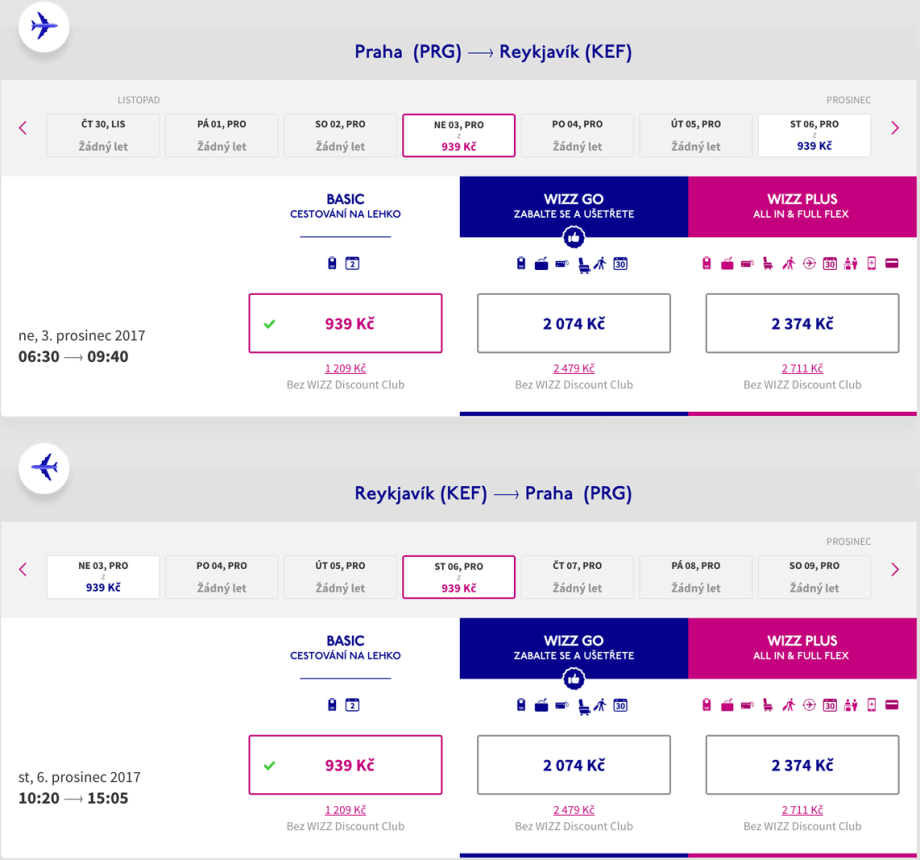Pick return date NE 03, PRO
920x860 pixels.
pos(103,577)
